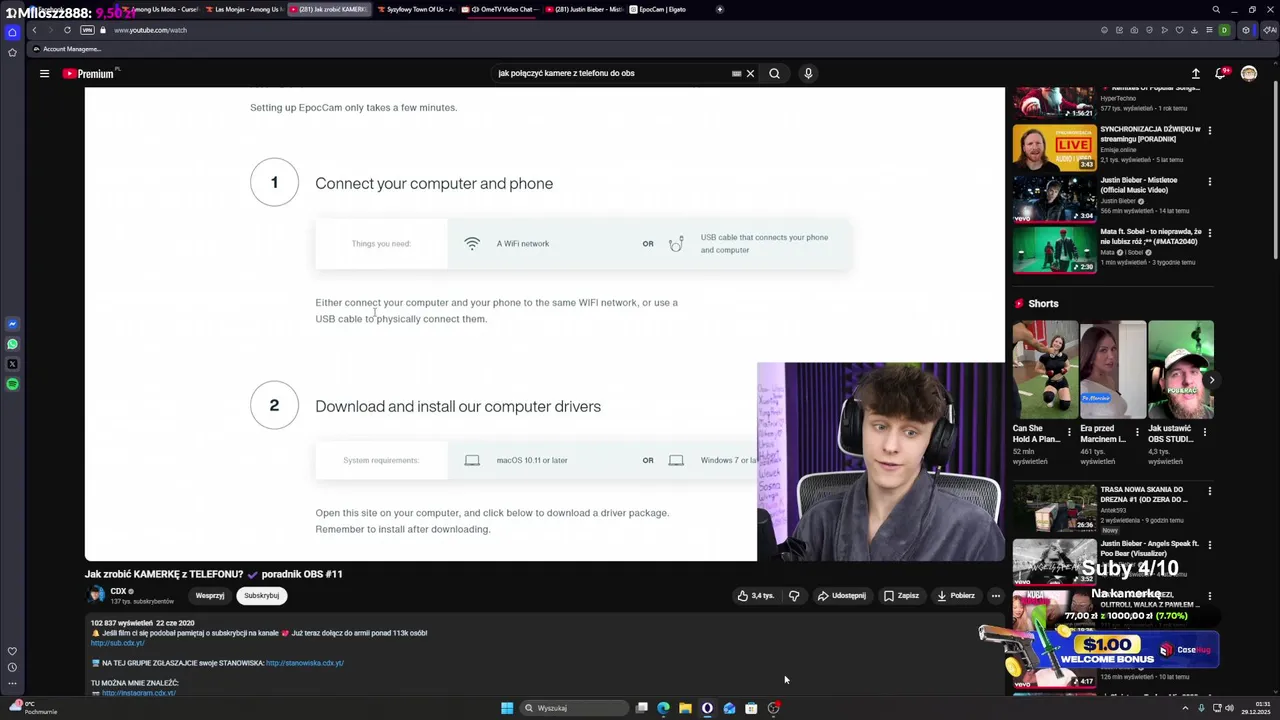The height and width of the screenshot is (720, 1280).
Task: Open the YouTube hamburger guide menu
Action: (x=44, y=73)
